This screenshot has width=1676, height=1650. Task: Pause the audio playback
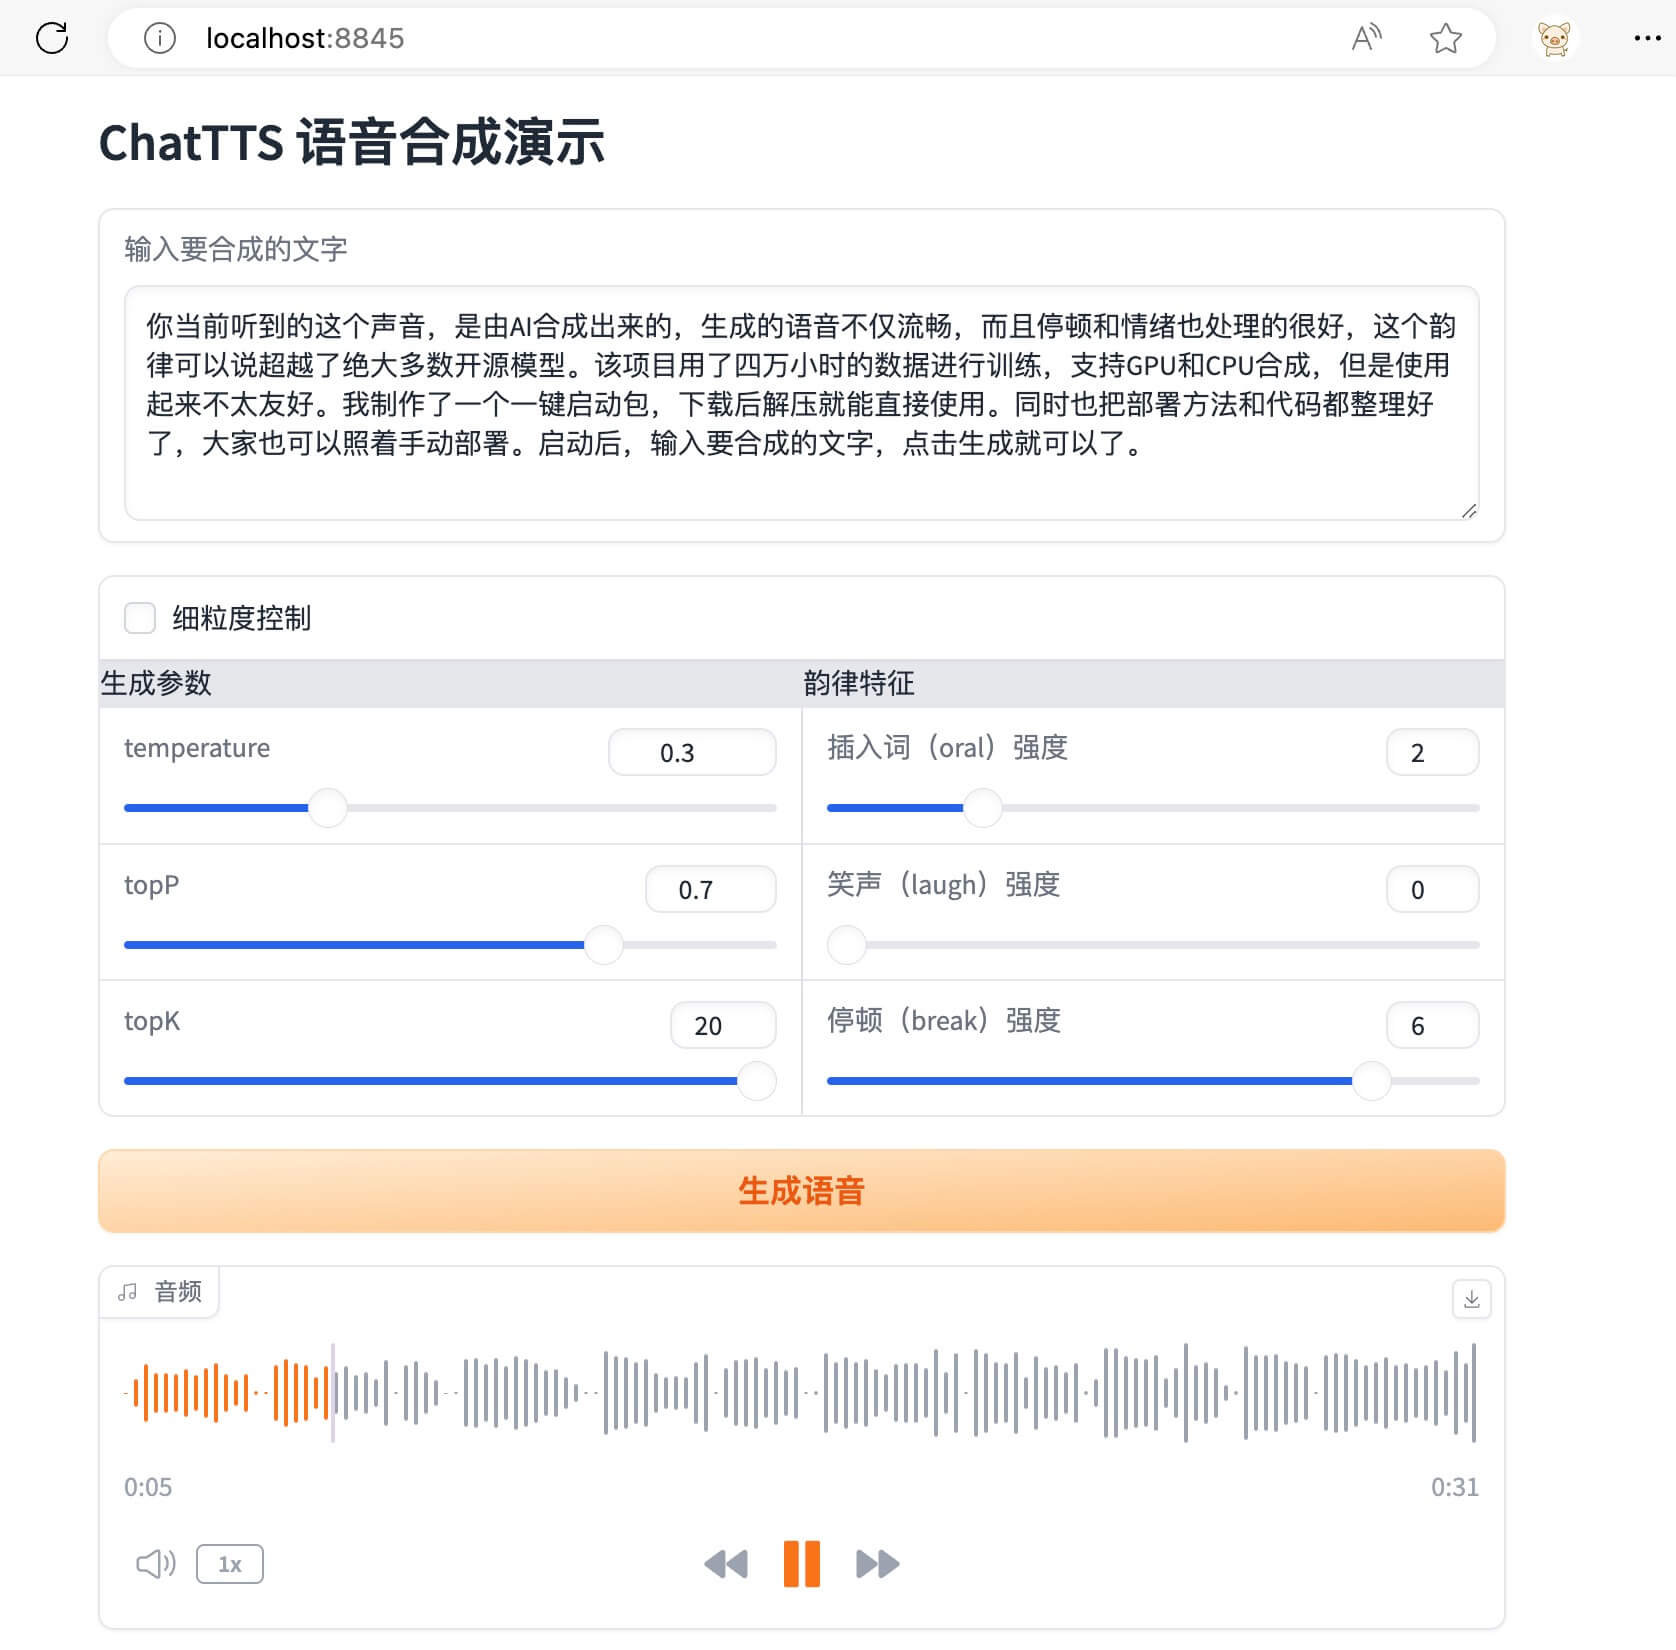pyautogui.click(x=801, y=1564)
